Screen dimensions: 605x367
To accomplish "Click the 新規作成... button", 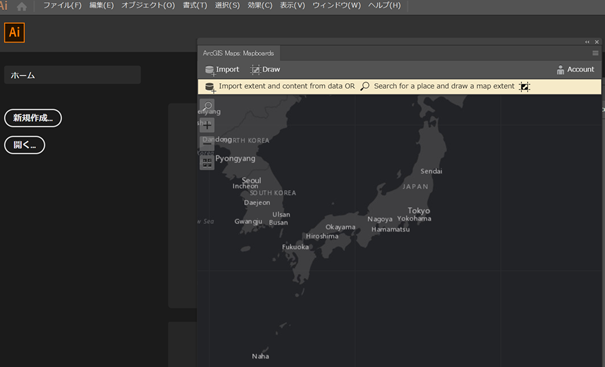I will tap(33, 118).
